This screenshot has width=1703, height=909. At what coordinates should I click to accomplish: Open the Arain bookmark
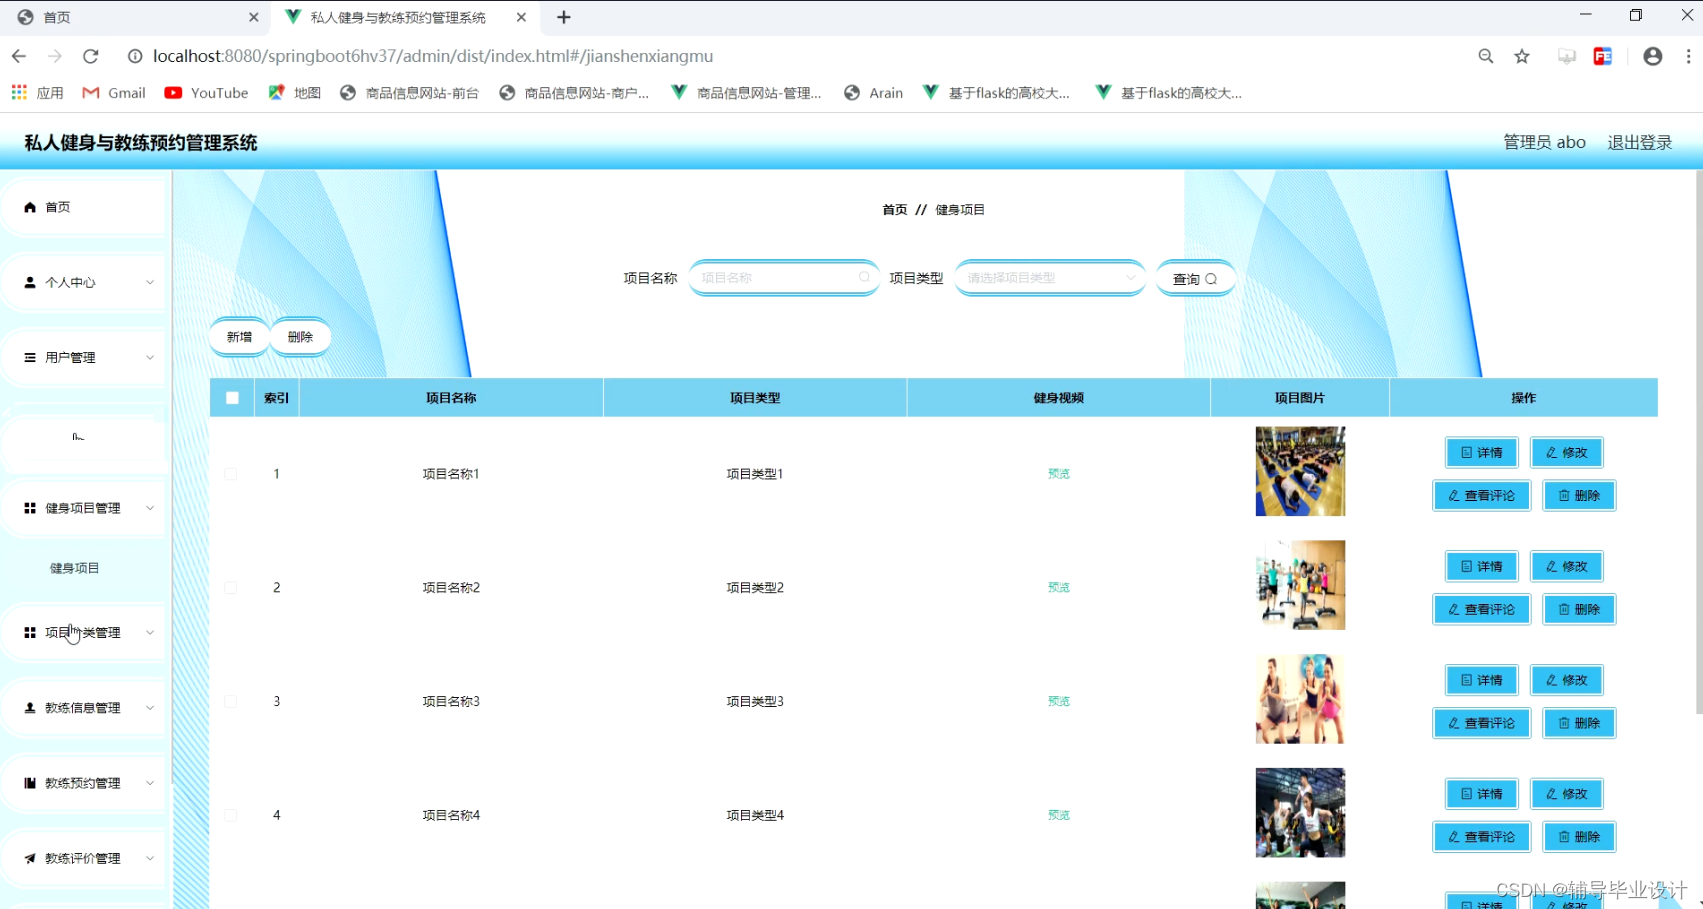(x=874, y=93)
